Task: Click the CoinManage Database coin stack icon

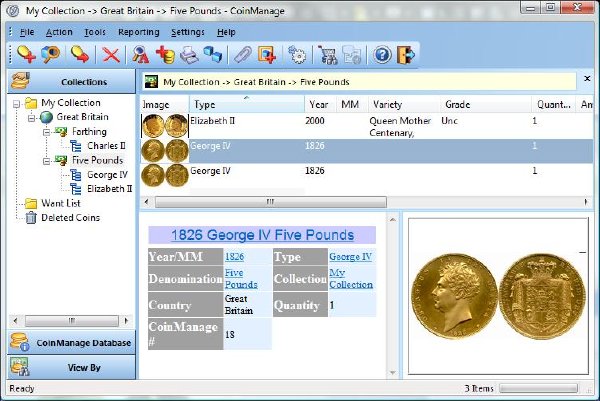Action: pos(20,342)
